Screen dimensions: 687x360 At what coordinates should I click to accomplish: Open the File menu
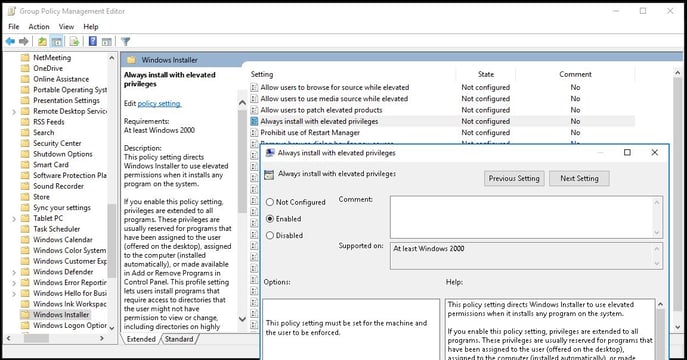(14, 27)
